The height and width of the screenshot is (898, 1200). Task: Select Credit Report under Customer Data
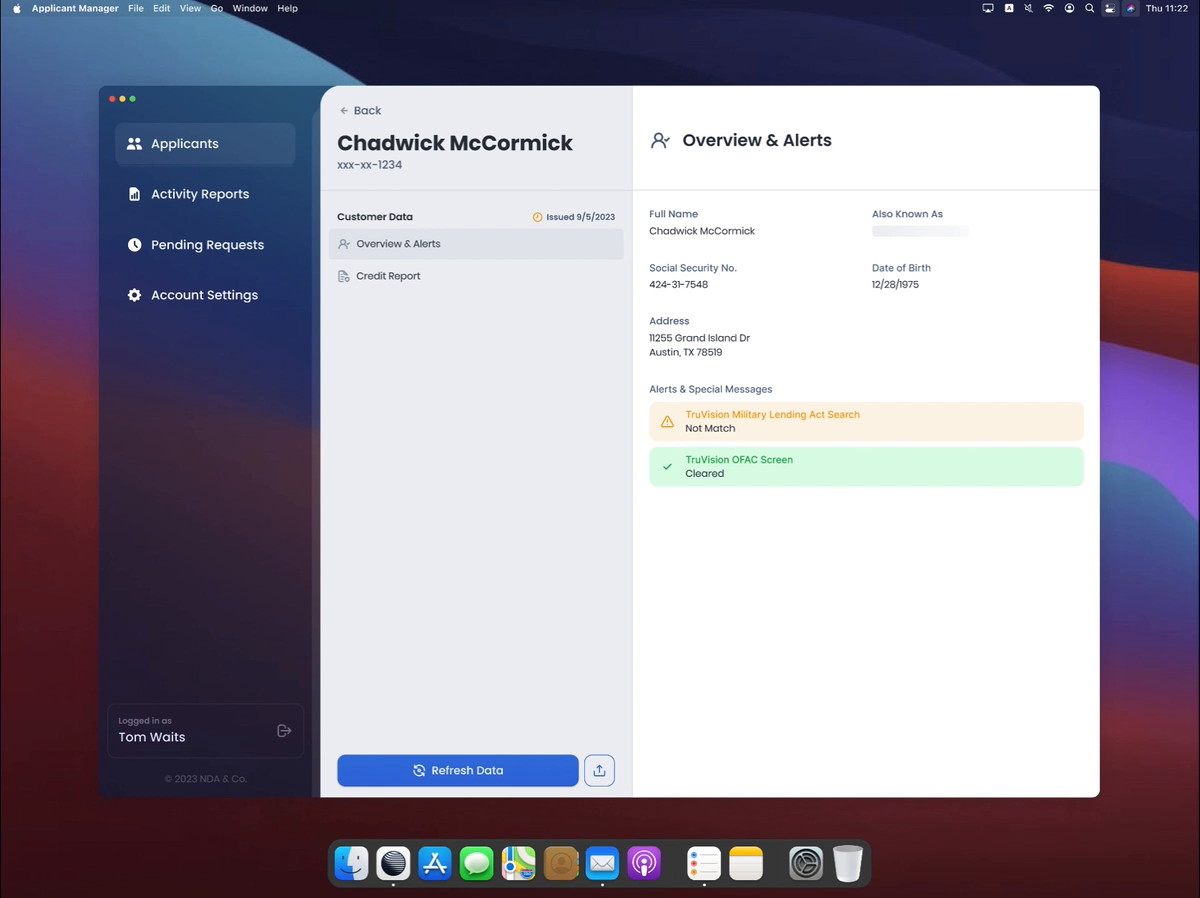point(390,275)
